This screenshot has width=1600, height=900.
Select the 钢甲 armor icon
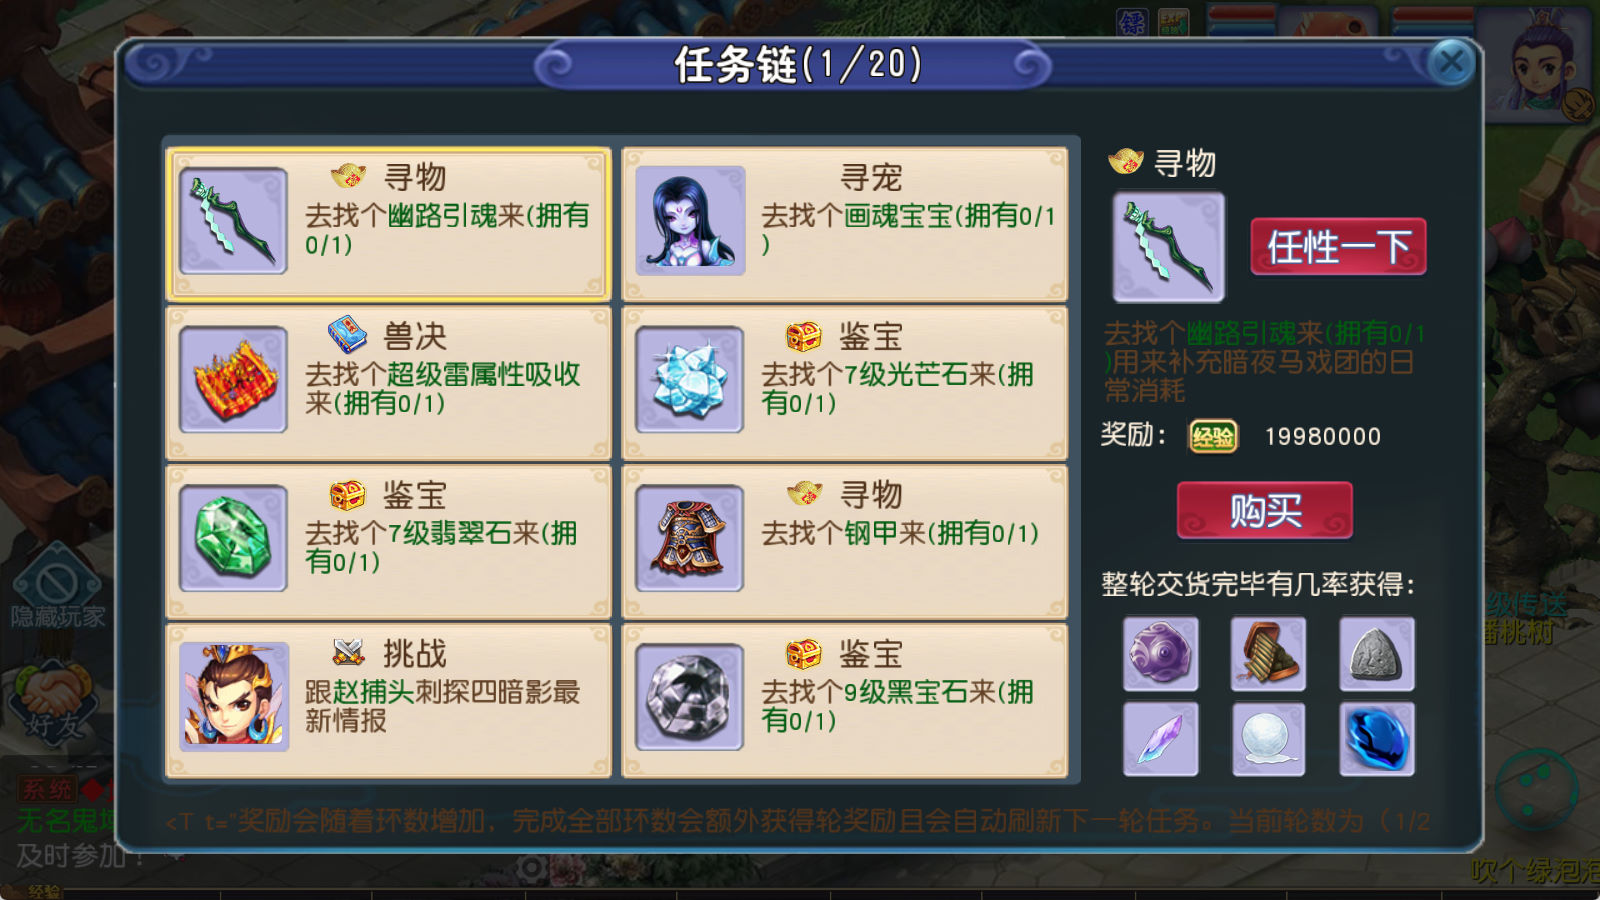click(690, 538)
